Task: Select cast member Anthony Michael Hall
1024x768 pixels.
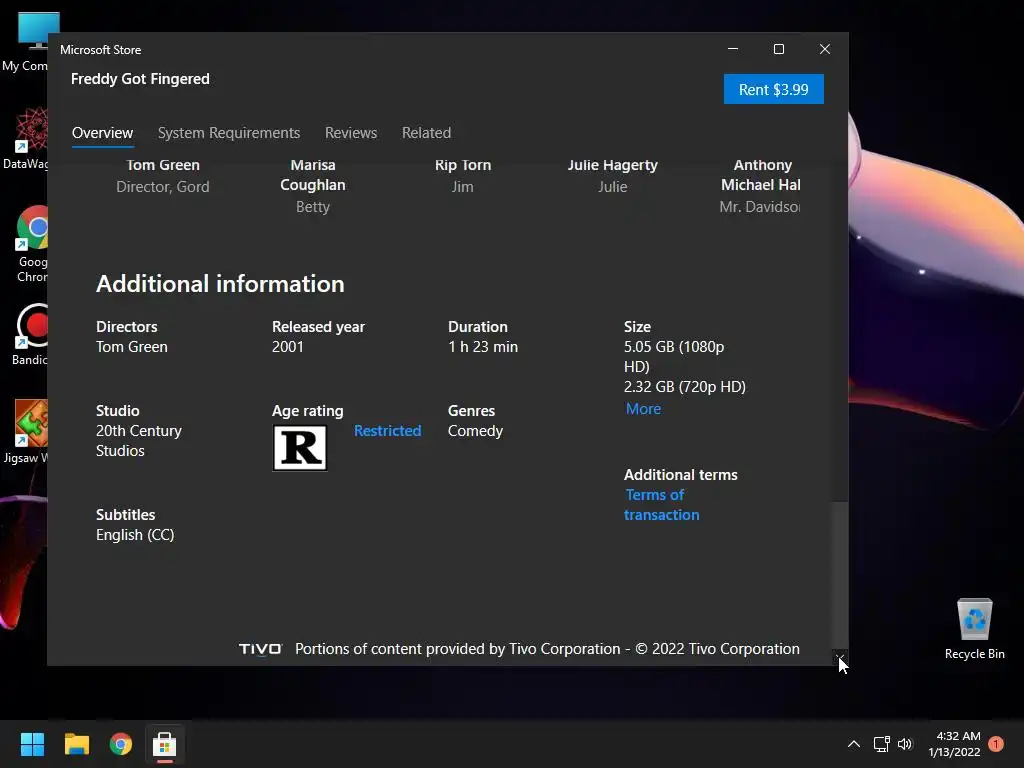Action: click(760, 185)
